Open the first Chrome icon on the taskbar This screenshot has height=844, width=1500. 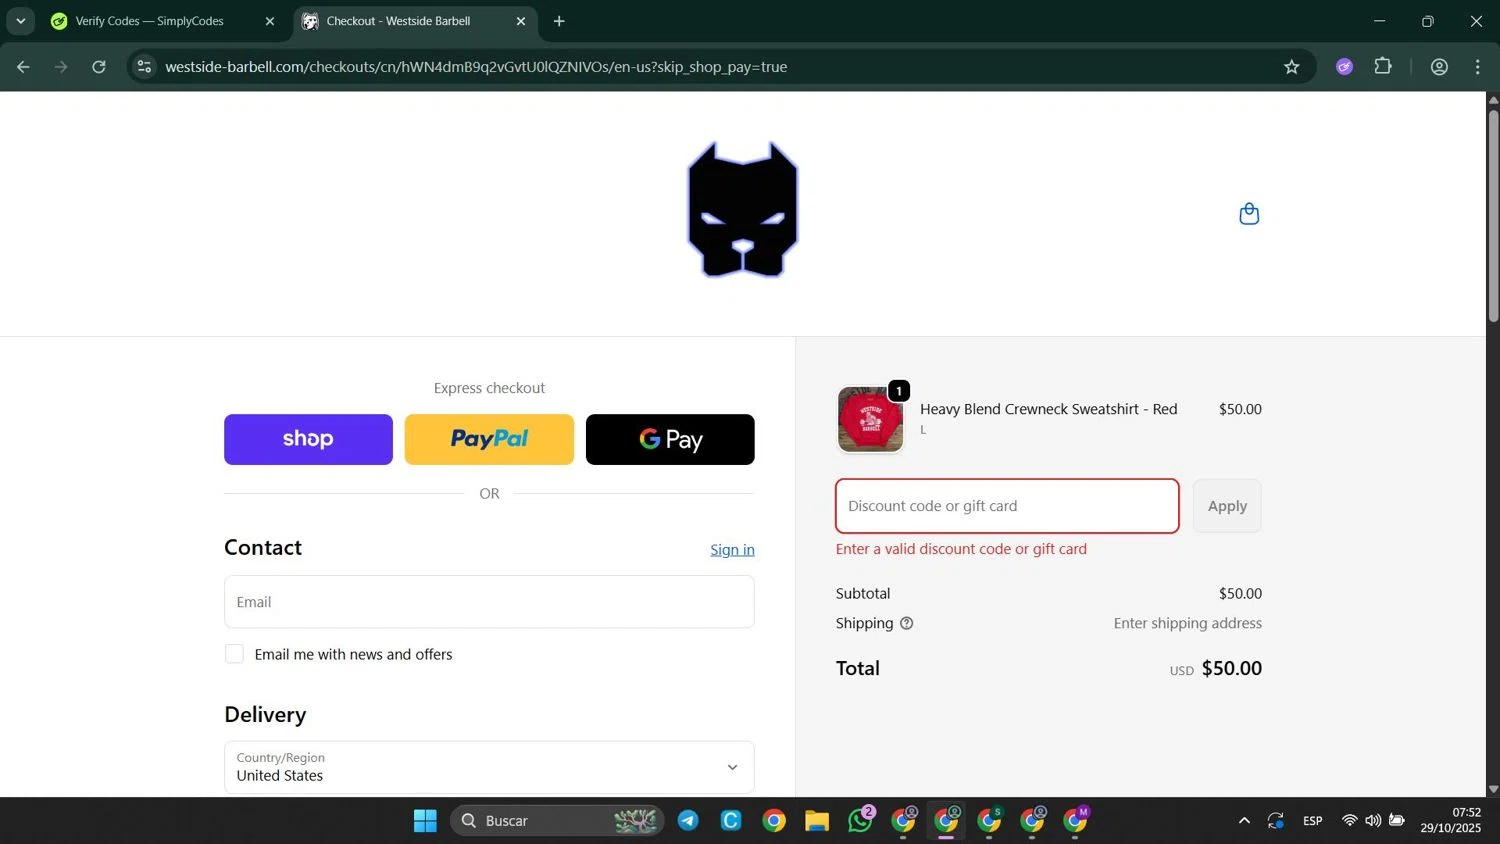pyautogui.click(x=774, y=821)
